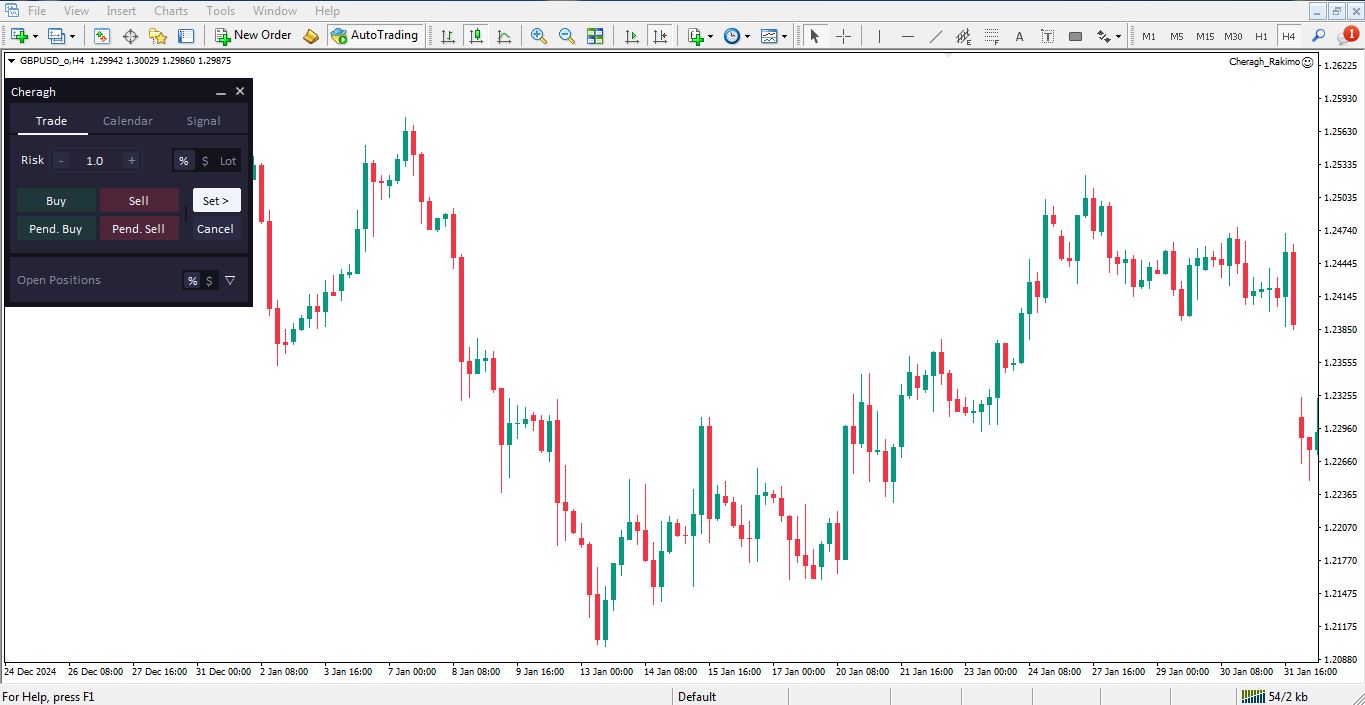Increase Risk value with plus button
The image size is (1365, 705).
coord(131,161)
